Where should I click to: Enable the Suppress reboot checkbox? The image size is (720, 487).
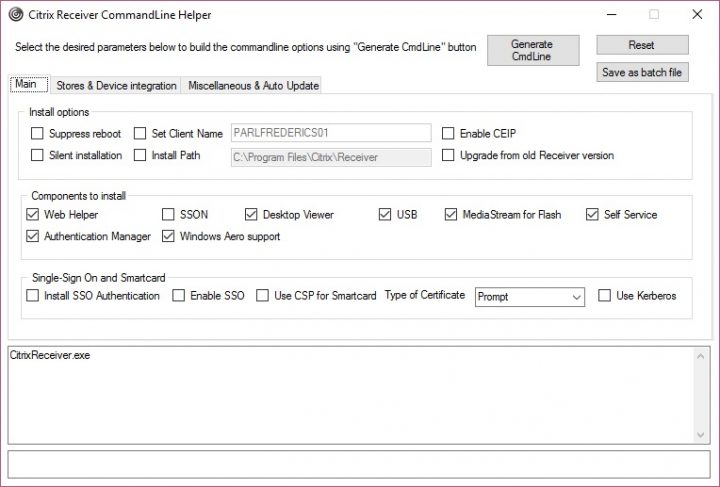(x=37, y=133)
